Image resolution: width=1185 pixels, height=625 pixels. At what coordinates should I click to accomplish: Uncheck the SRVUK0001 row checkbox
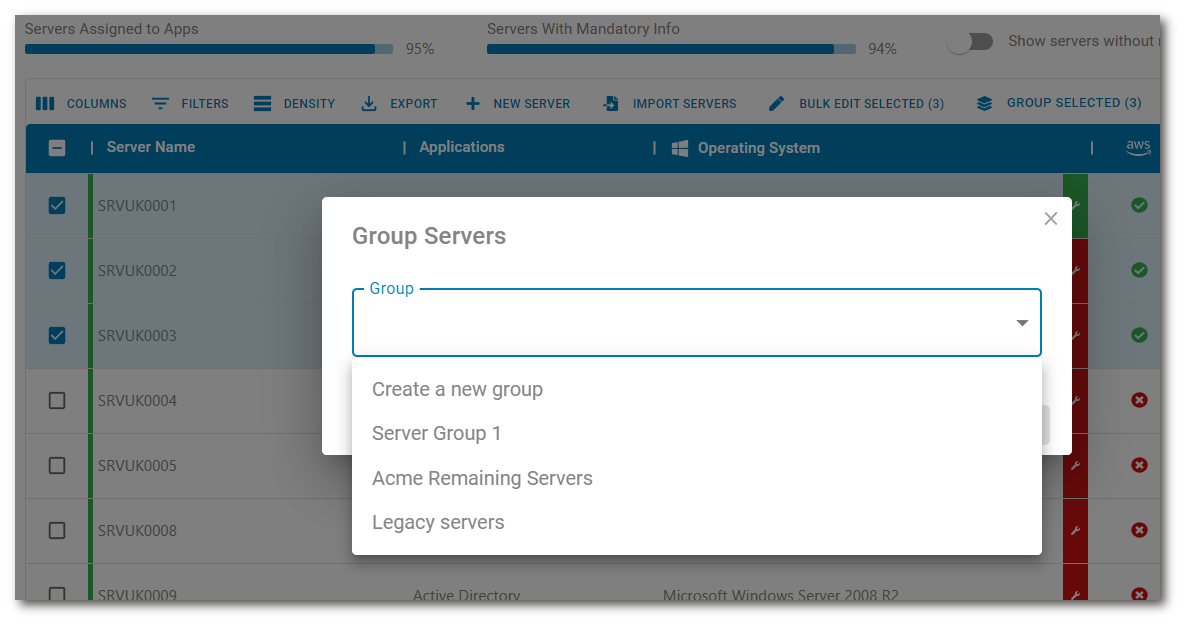click(57, 205)
